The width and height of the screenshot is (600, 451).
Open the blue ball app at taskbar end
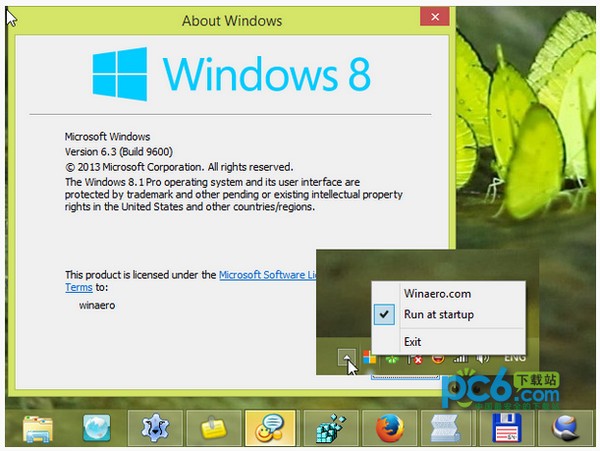(x=566, y=428)
